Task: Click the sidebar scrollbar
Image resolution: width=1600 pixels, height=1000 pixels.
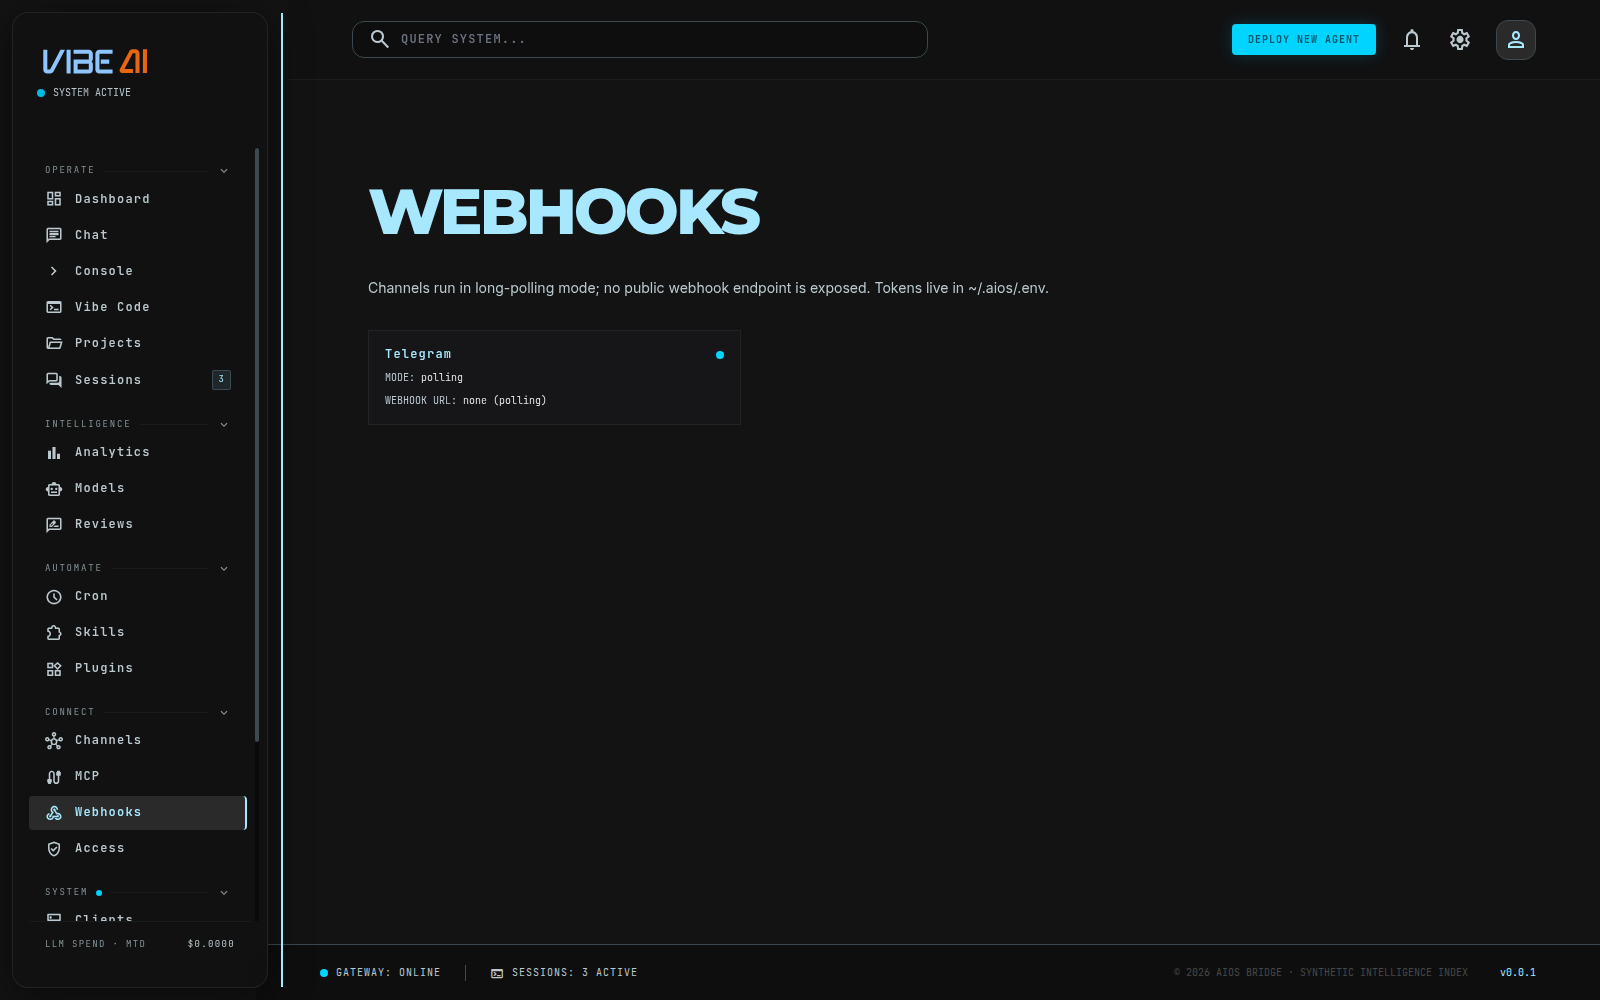Action: [257, 445]
